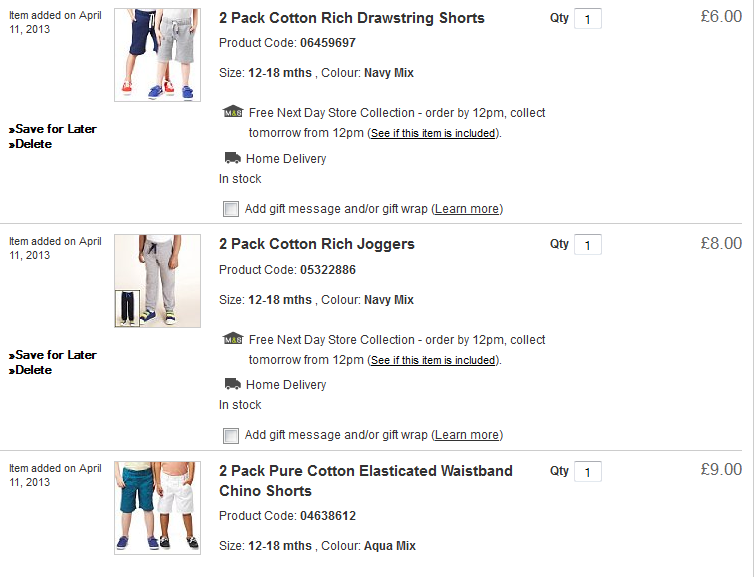Click M&S store collection icon for Joggers
756x577 pixels.
click(233, 339)
